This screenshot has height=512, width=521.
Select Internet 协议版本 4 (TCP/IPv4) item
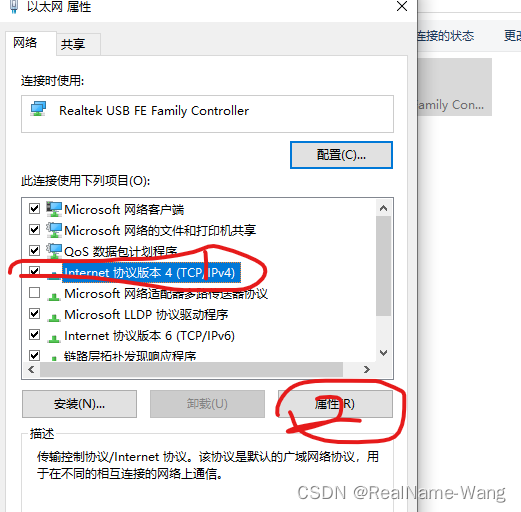pyautogui.click(x=149, y=272)
